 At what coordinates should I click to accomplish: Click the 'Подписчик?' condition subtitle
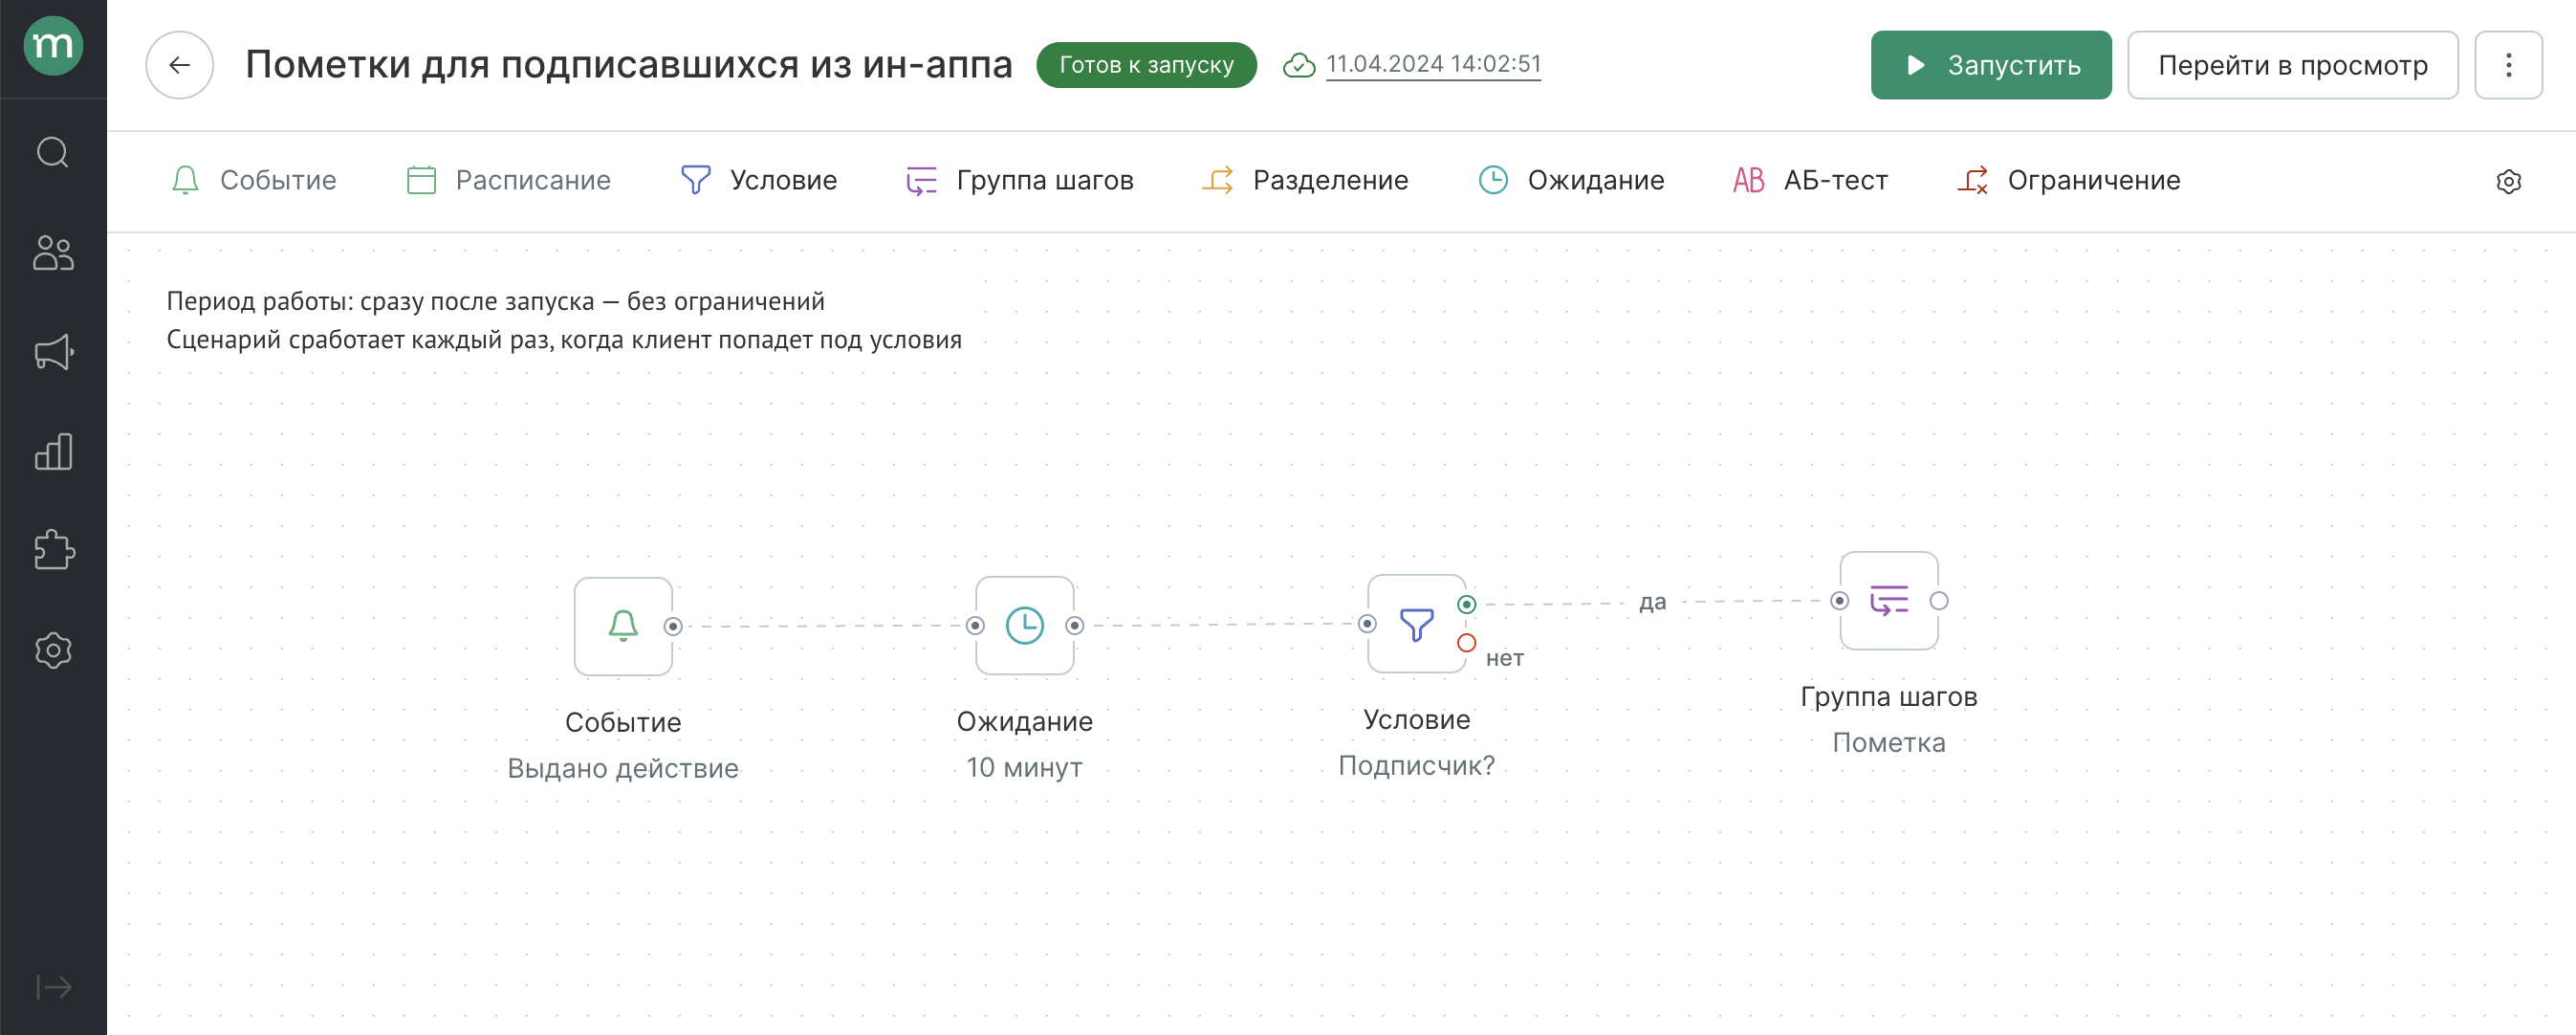(x=1416, y=765)
